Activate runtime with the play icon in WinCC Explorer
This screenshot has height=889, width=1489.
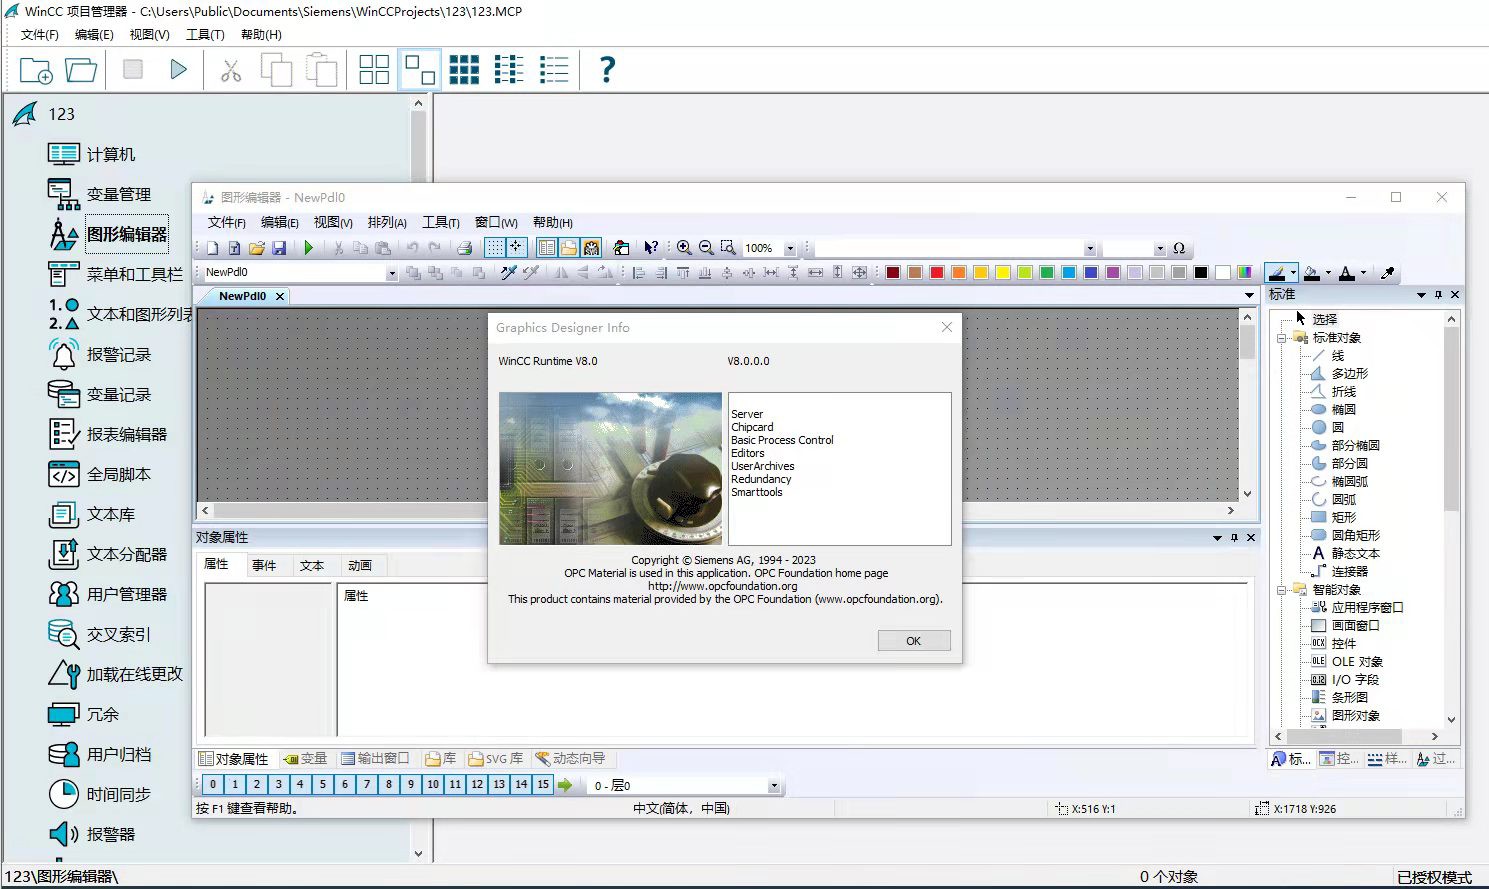click(178, 69)
